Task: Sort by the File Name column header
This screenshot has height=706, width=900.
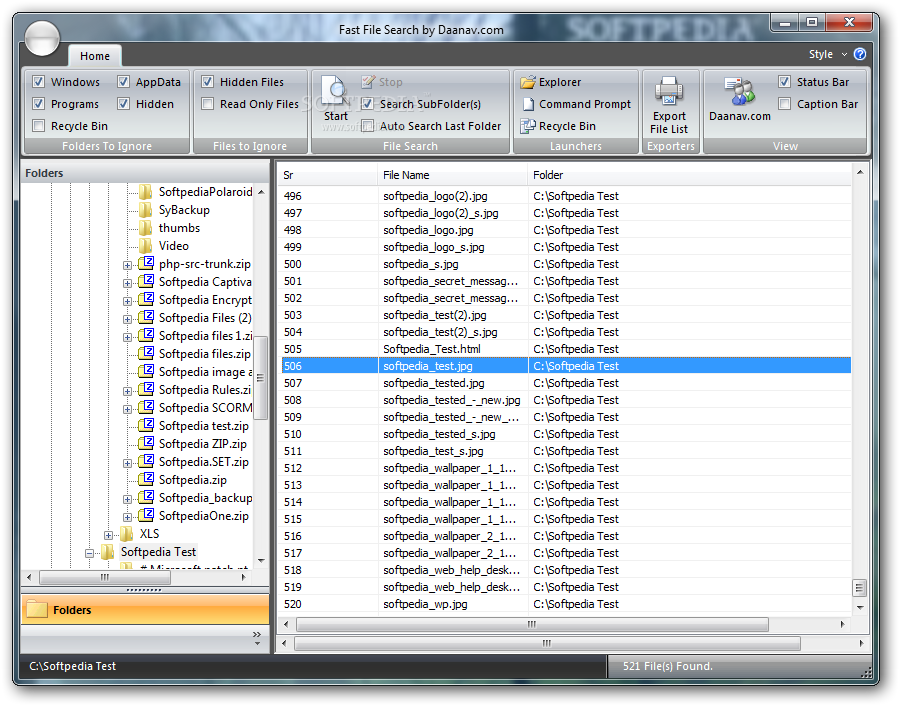Action: point(453,175)
